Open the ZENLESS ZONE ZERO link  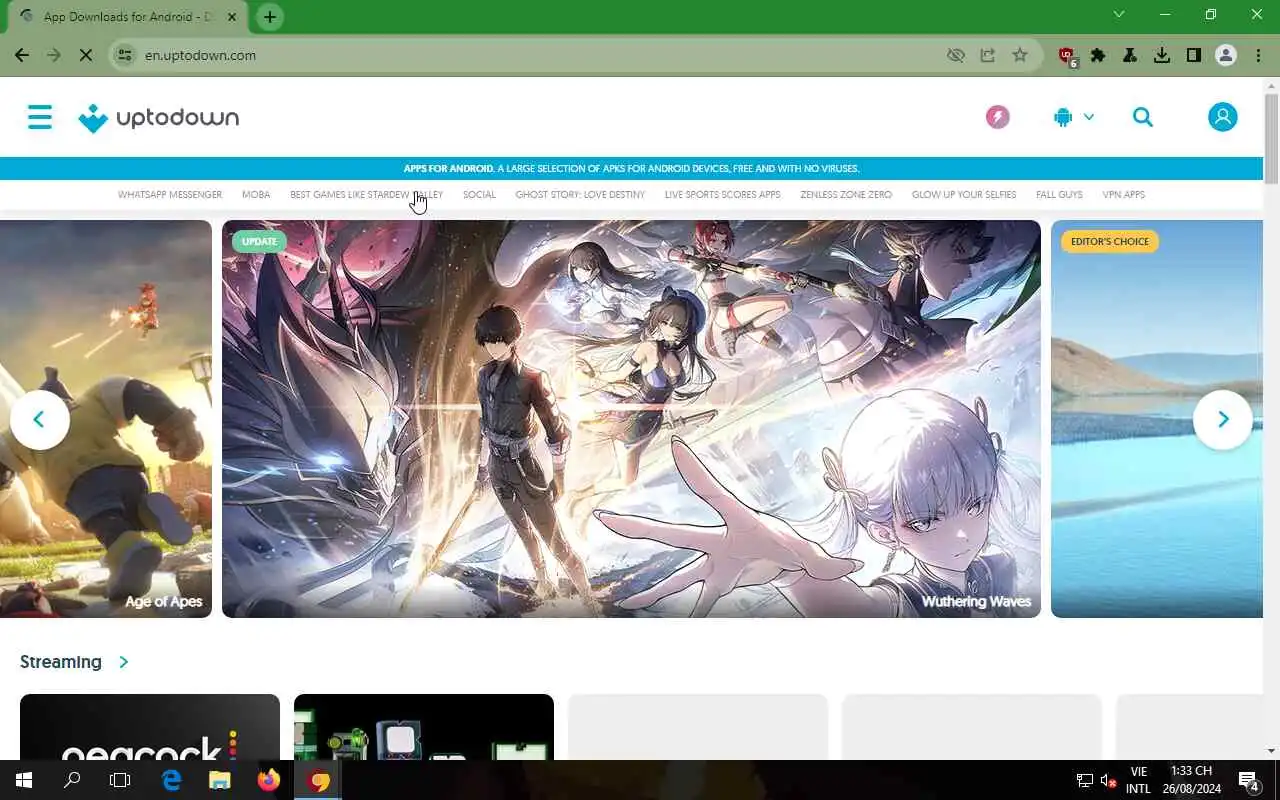coord(846,195)
